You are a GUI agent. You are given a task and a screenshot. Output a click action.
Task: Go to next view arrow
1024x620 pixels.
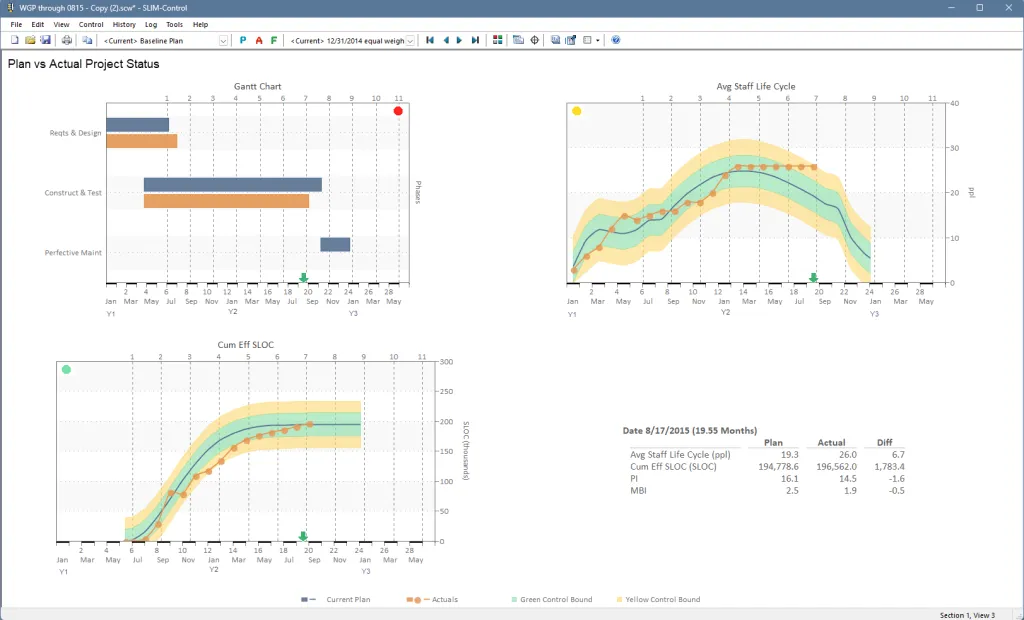click(x=459, y=40)
